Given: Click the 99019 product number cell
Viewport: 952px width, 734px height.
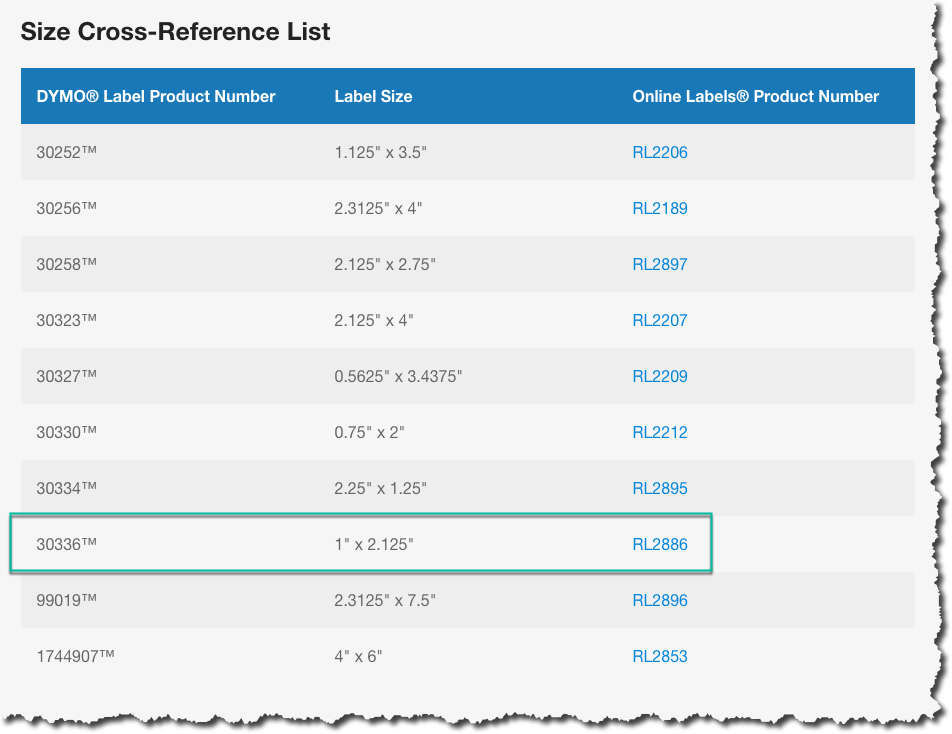Looking at the screenshot, I should [67, 600].
